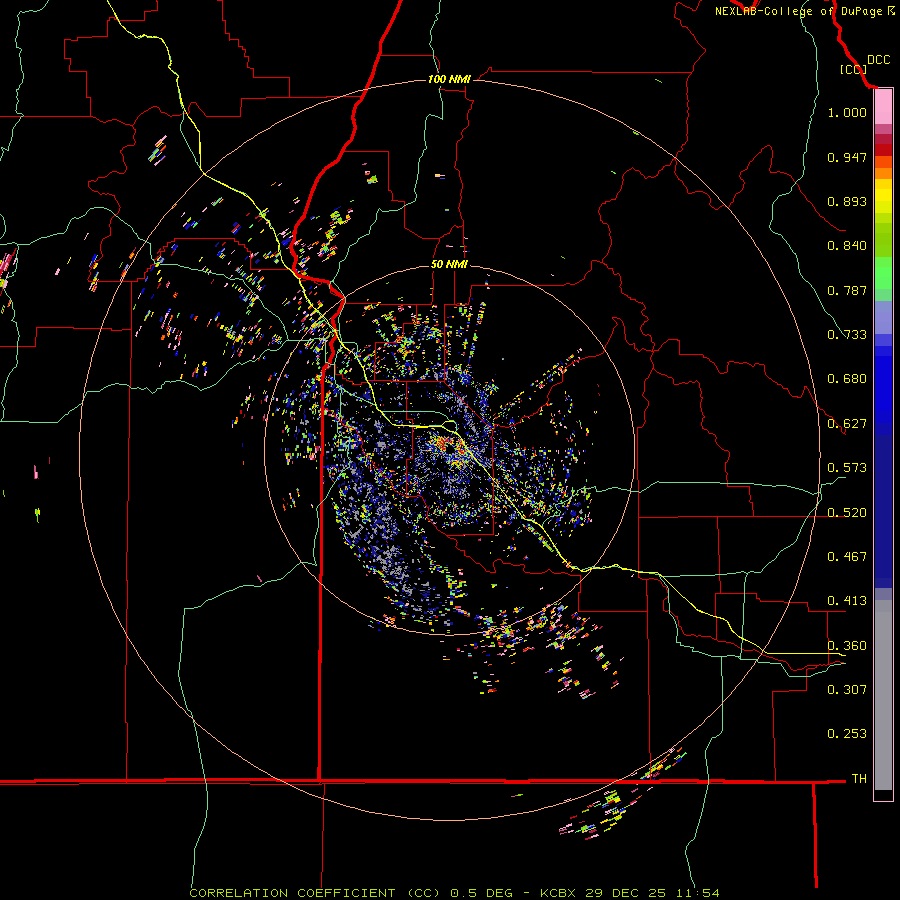Screen dimensions: 900x900
Task: Pick the bright green color scale segment
Action: tap(883, 273)
